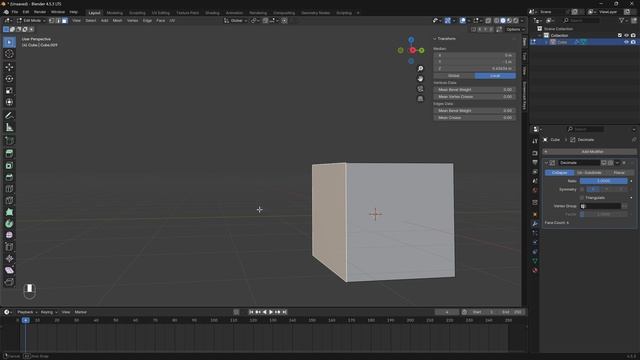The width and height of the screenshot is (640, 360).
Task: Select the Select Box tool
Action: click(x=9, y=42)
